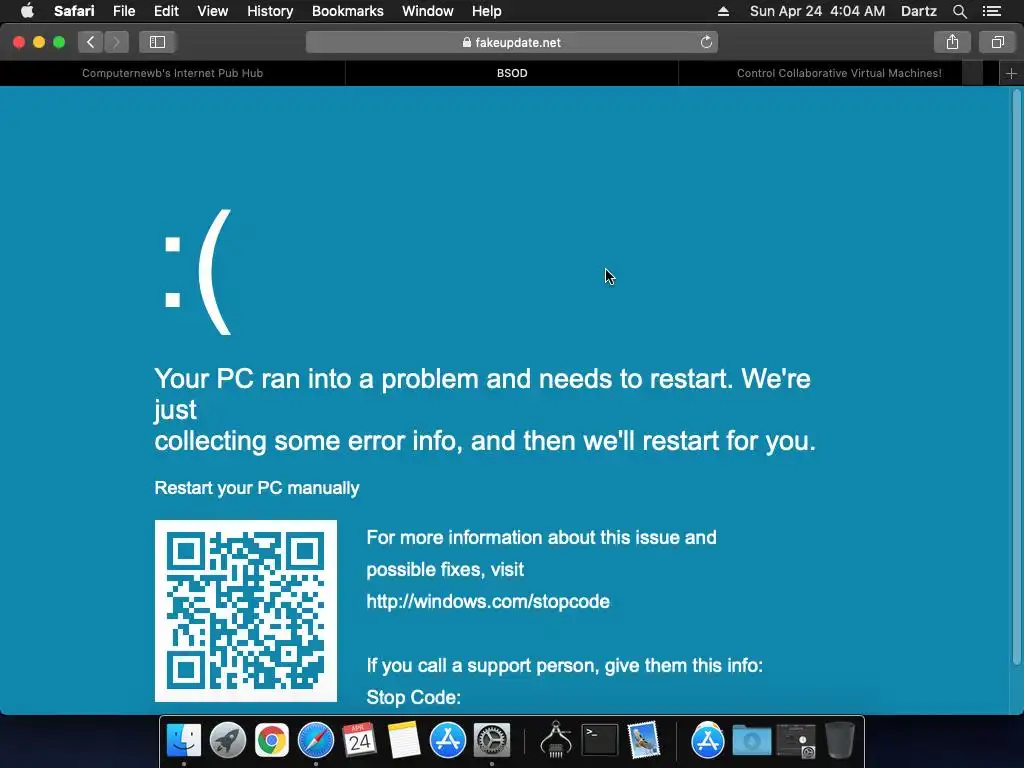
Task: Open the App Store icon left of Downloads folder
Action: 708,741
